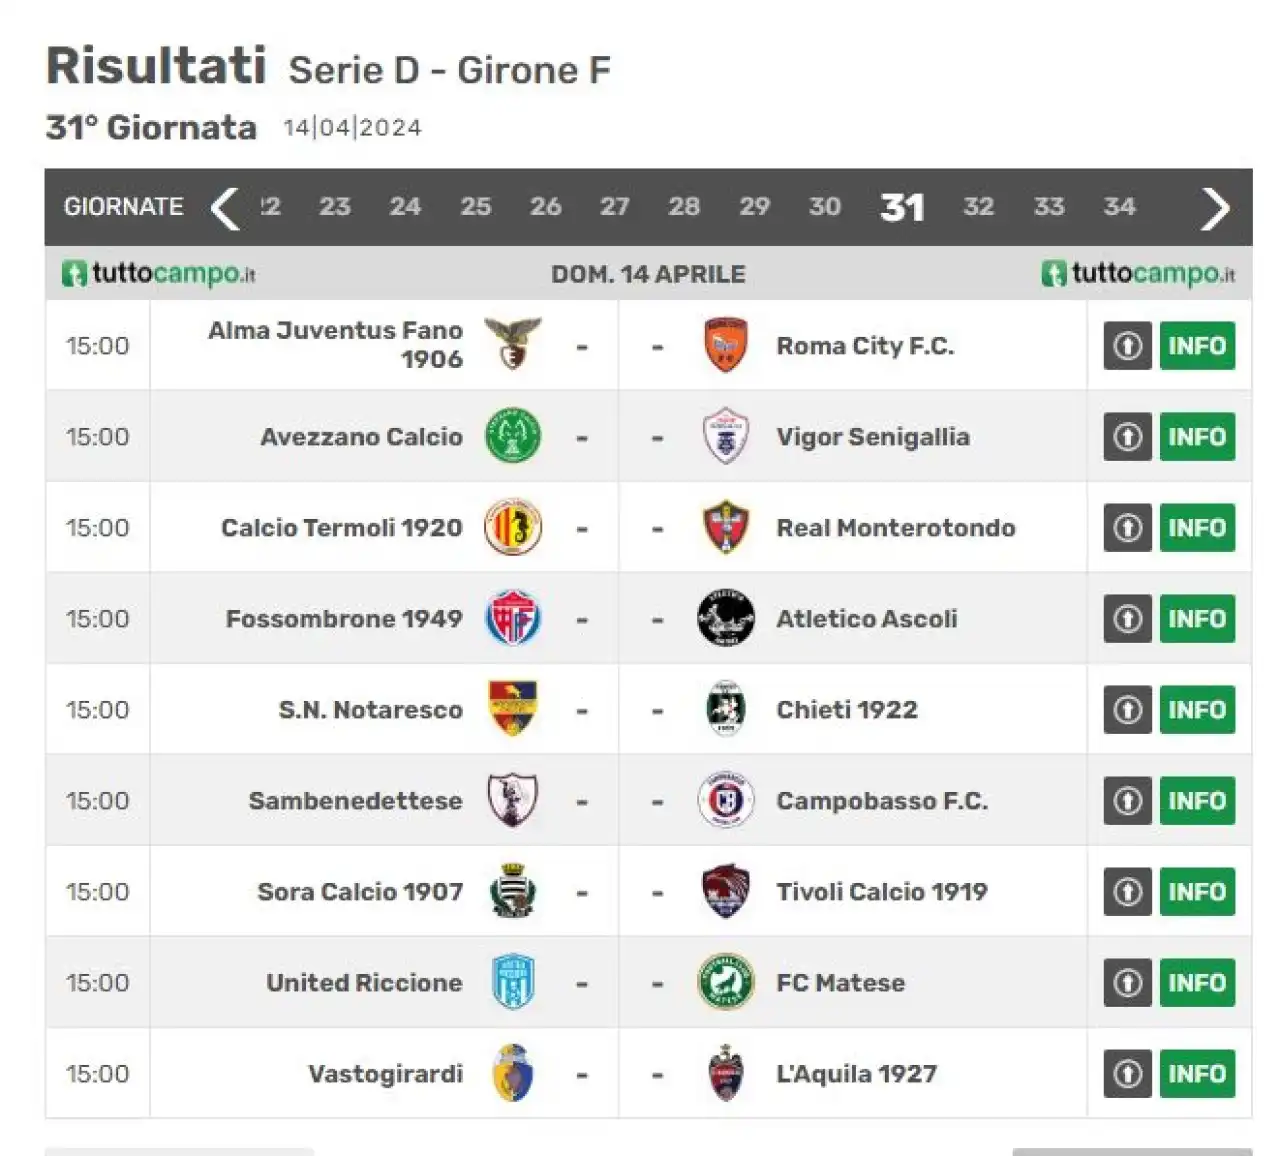Click the up-arrow icon in Chieti 1922 row
The image size is (1280, 1156).
(x=1128, y=709)
